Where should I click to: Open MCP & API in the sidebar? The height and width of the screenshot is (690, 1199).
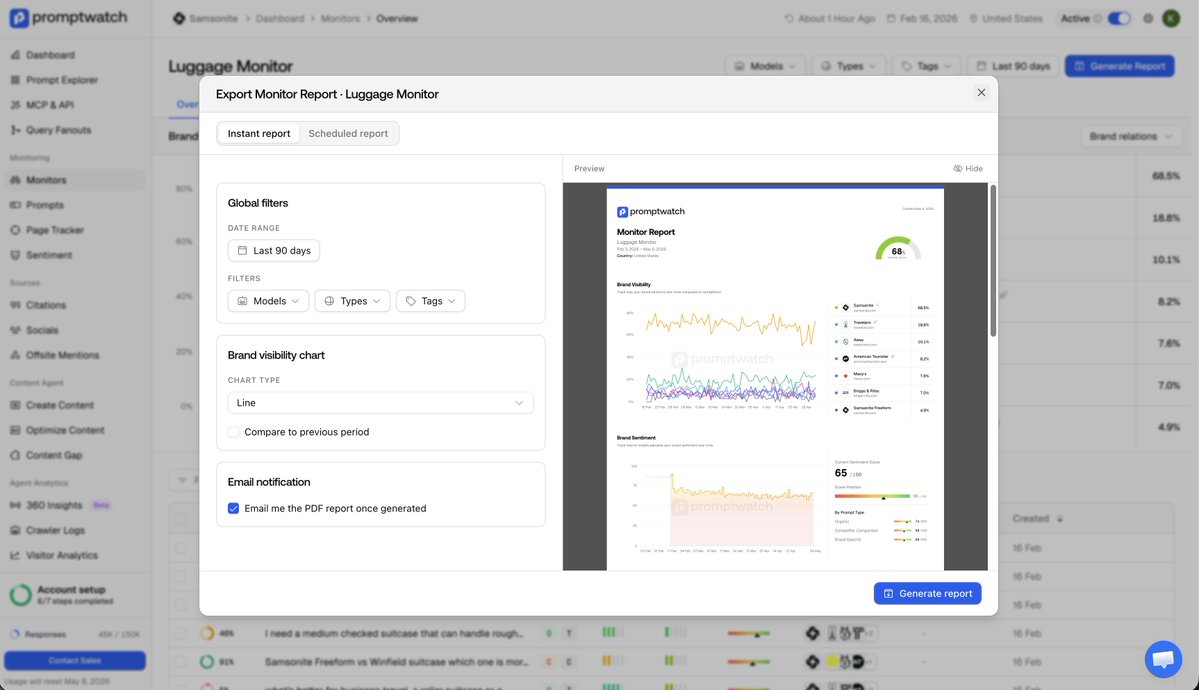(x=50, y=105)
